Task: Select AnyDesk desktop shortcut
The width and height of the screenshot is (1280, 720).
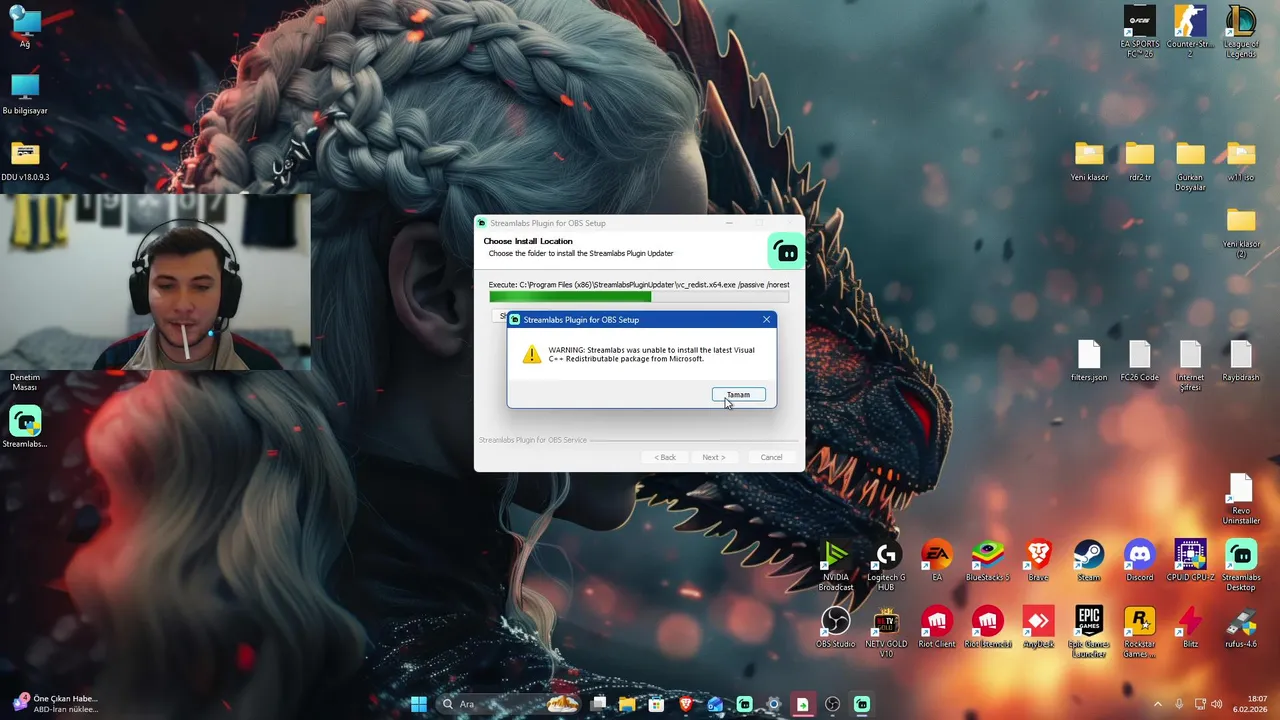Action: point(1038,628)
